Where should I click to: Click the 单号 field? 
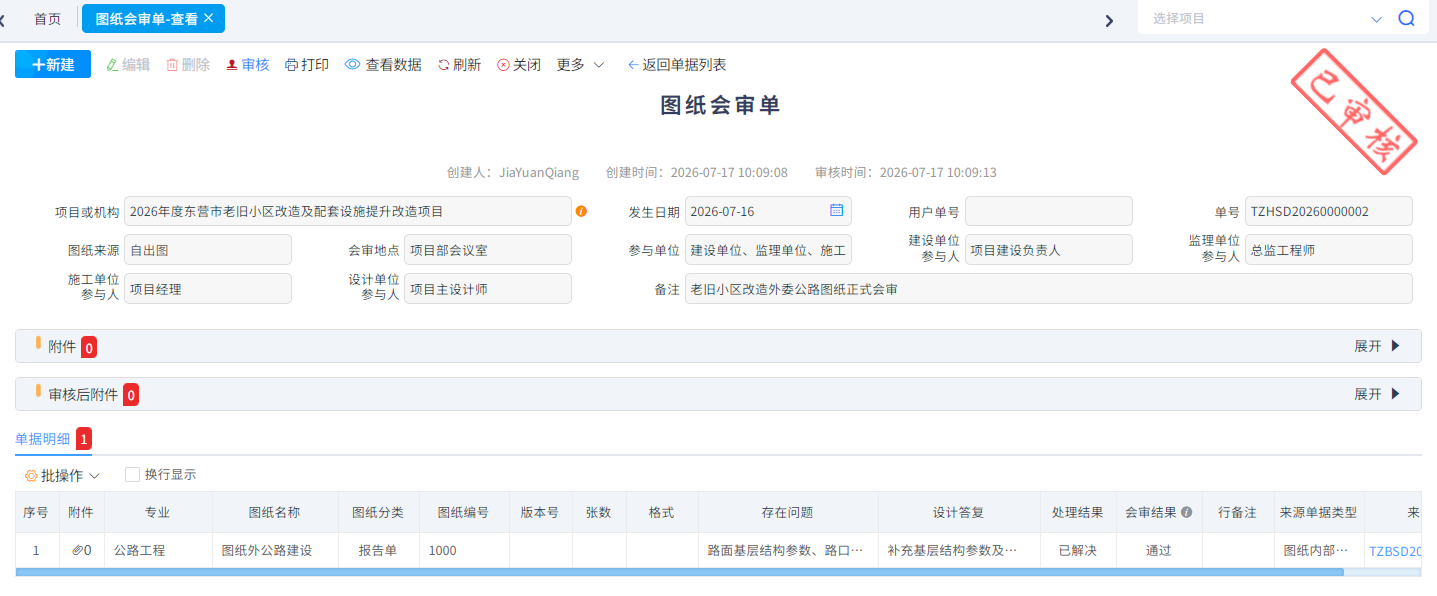click(1329, 211)
